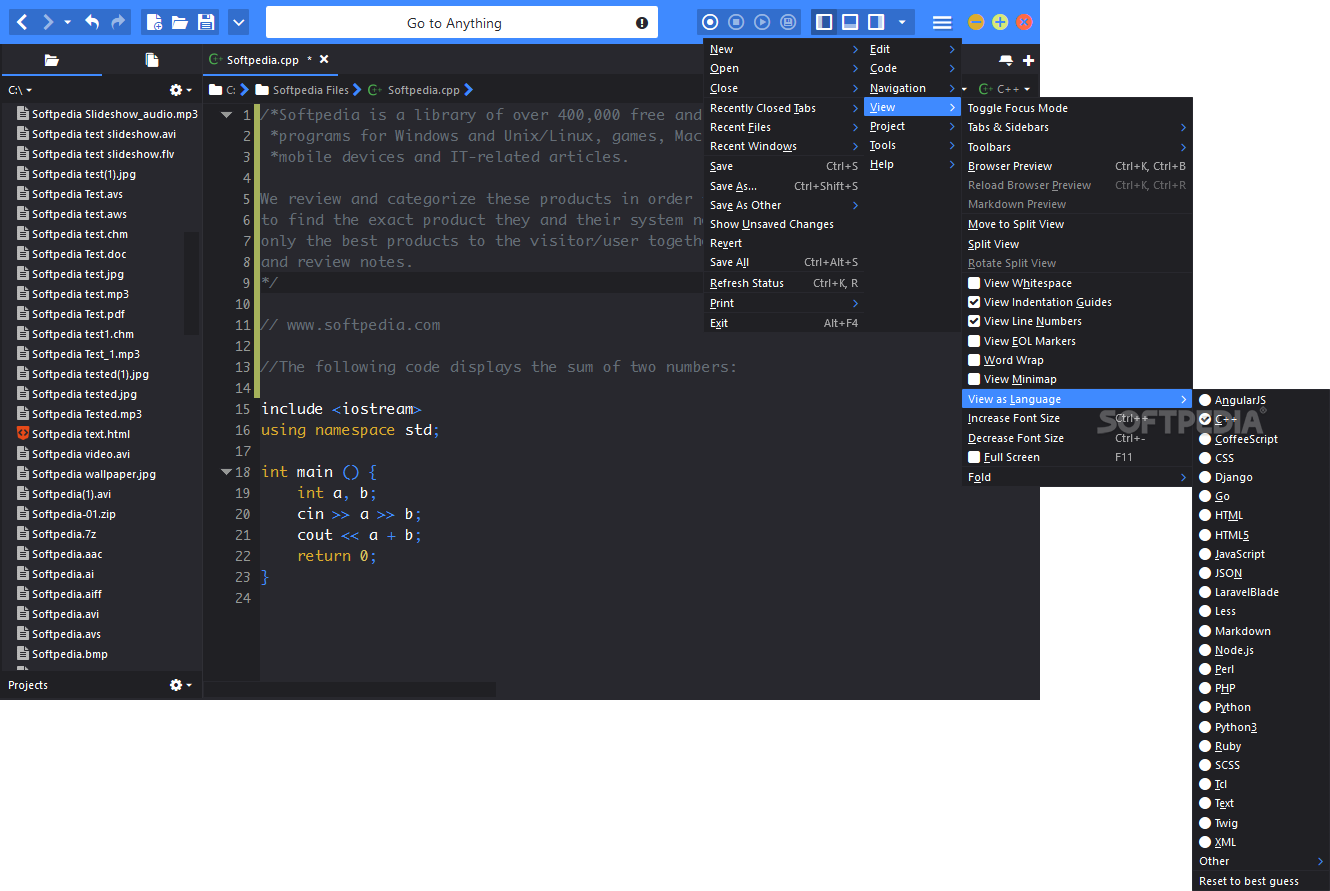Viewport: 1330px width, 891px height.
Task: Open the Navigation menu
Action: point(911,88)
